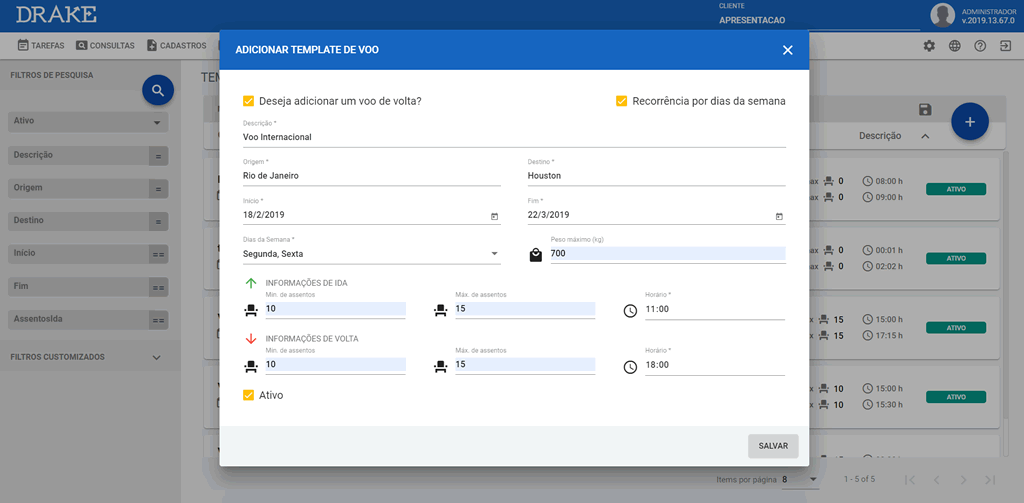Open the Tarefas menu
This screenshot has height=503, width=1024.
[40, 46]
